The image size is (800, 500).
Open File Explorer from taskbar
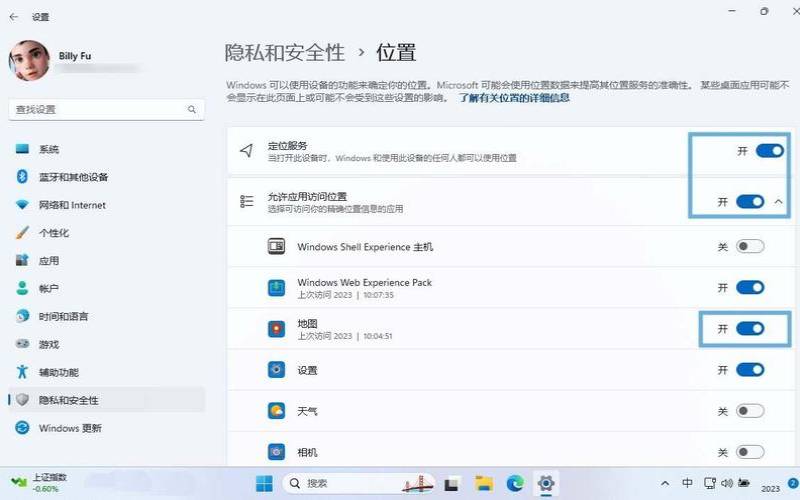click(x=484, y=483)
